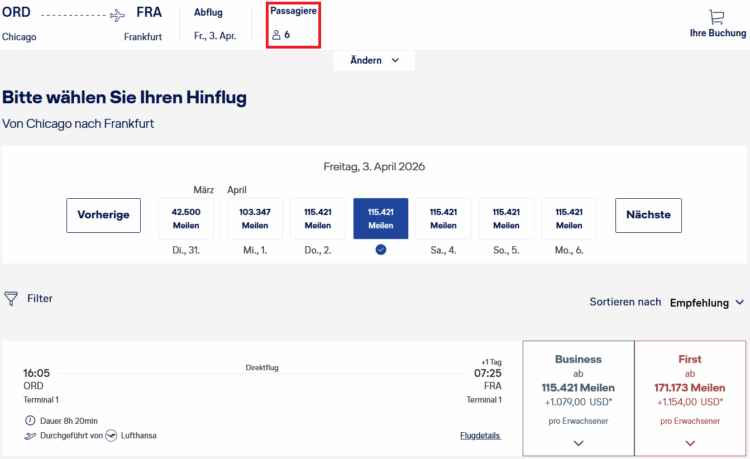This screenshot has height=459, width=750.
Task: Click the clock icon next to Dauer
Action: pyautogui.click(x=30, y=420)
